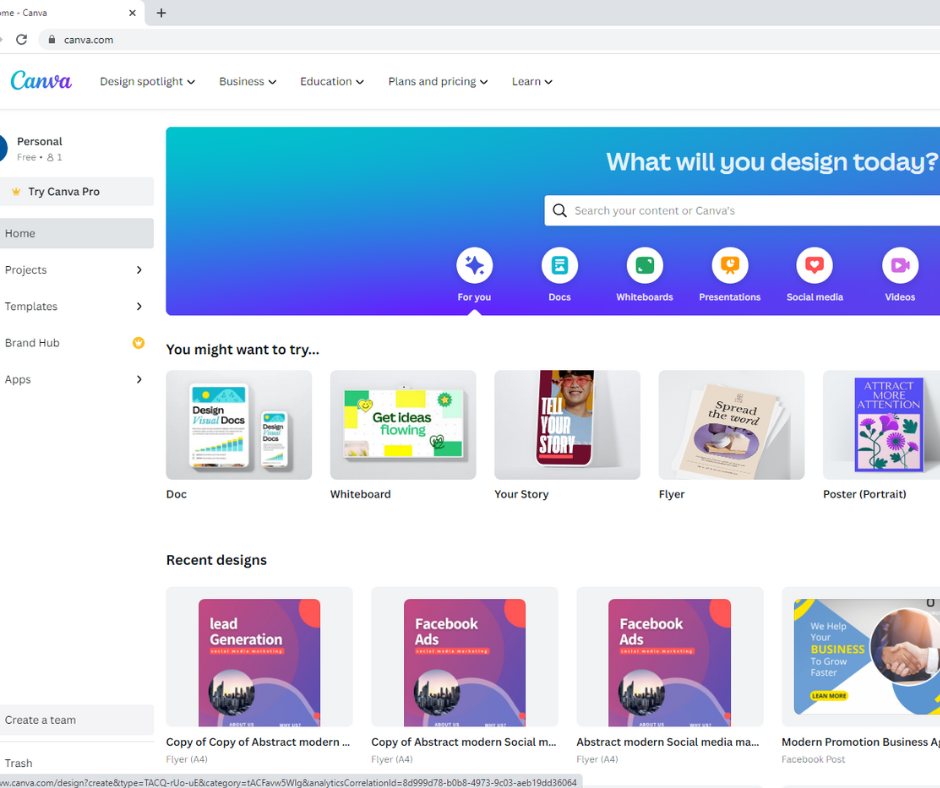Close the Canva browser tab
Screen dimensions: 940x788
(132, 13)
